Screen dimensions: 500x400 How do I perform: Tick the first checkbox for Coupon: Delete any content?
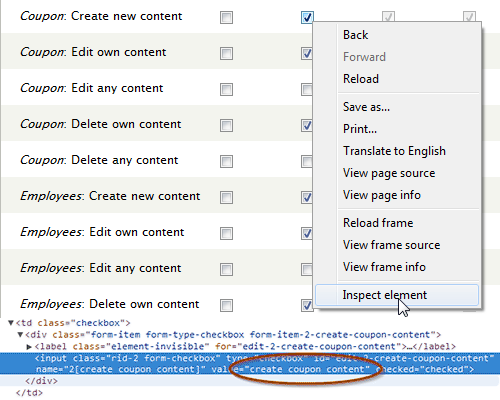(226, 162)
